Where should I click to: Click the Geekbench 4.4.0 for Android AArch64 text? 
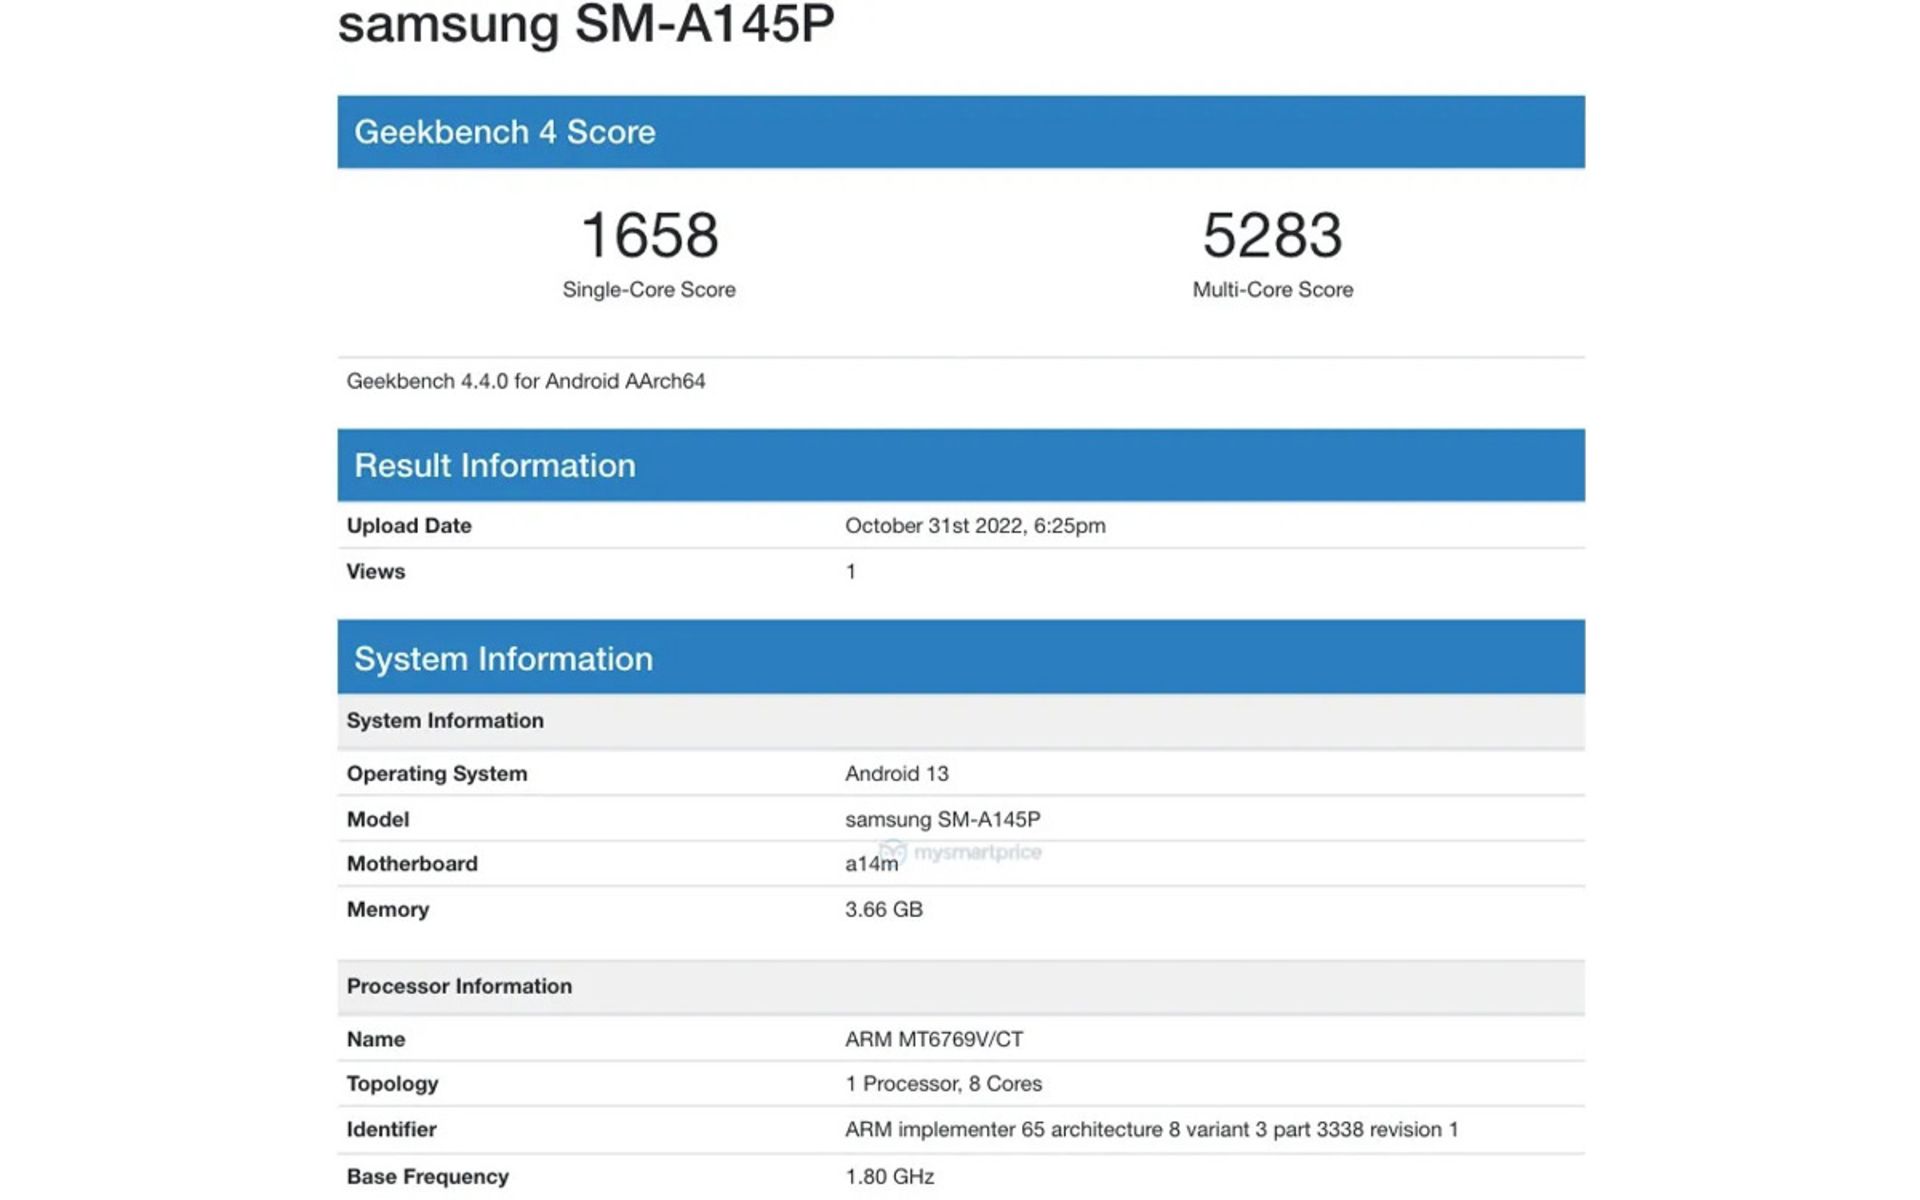click(x=527, y=381)
